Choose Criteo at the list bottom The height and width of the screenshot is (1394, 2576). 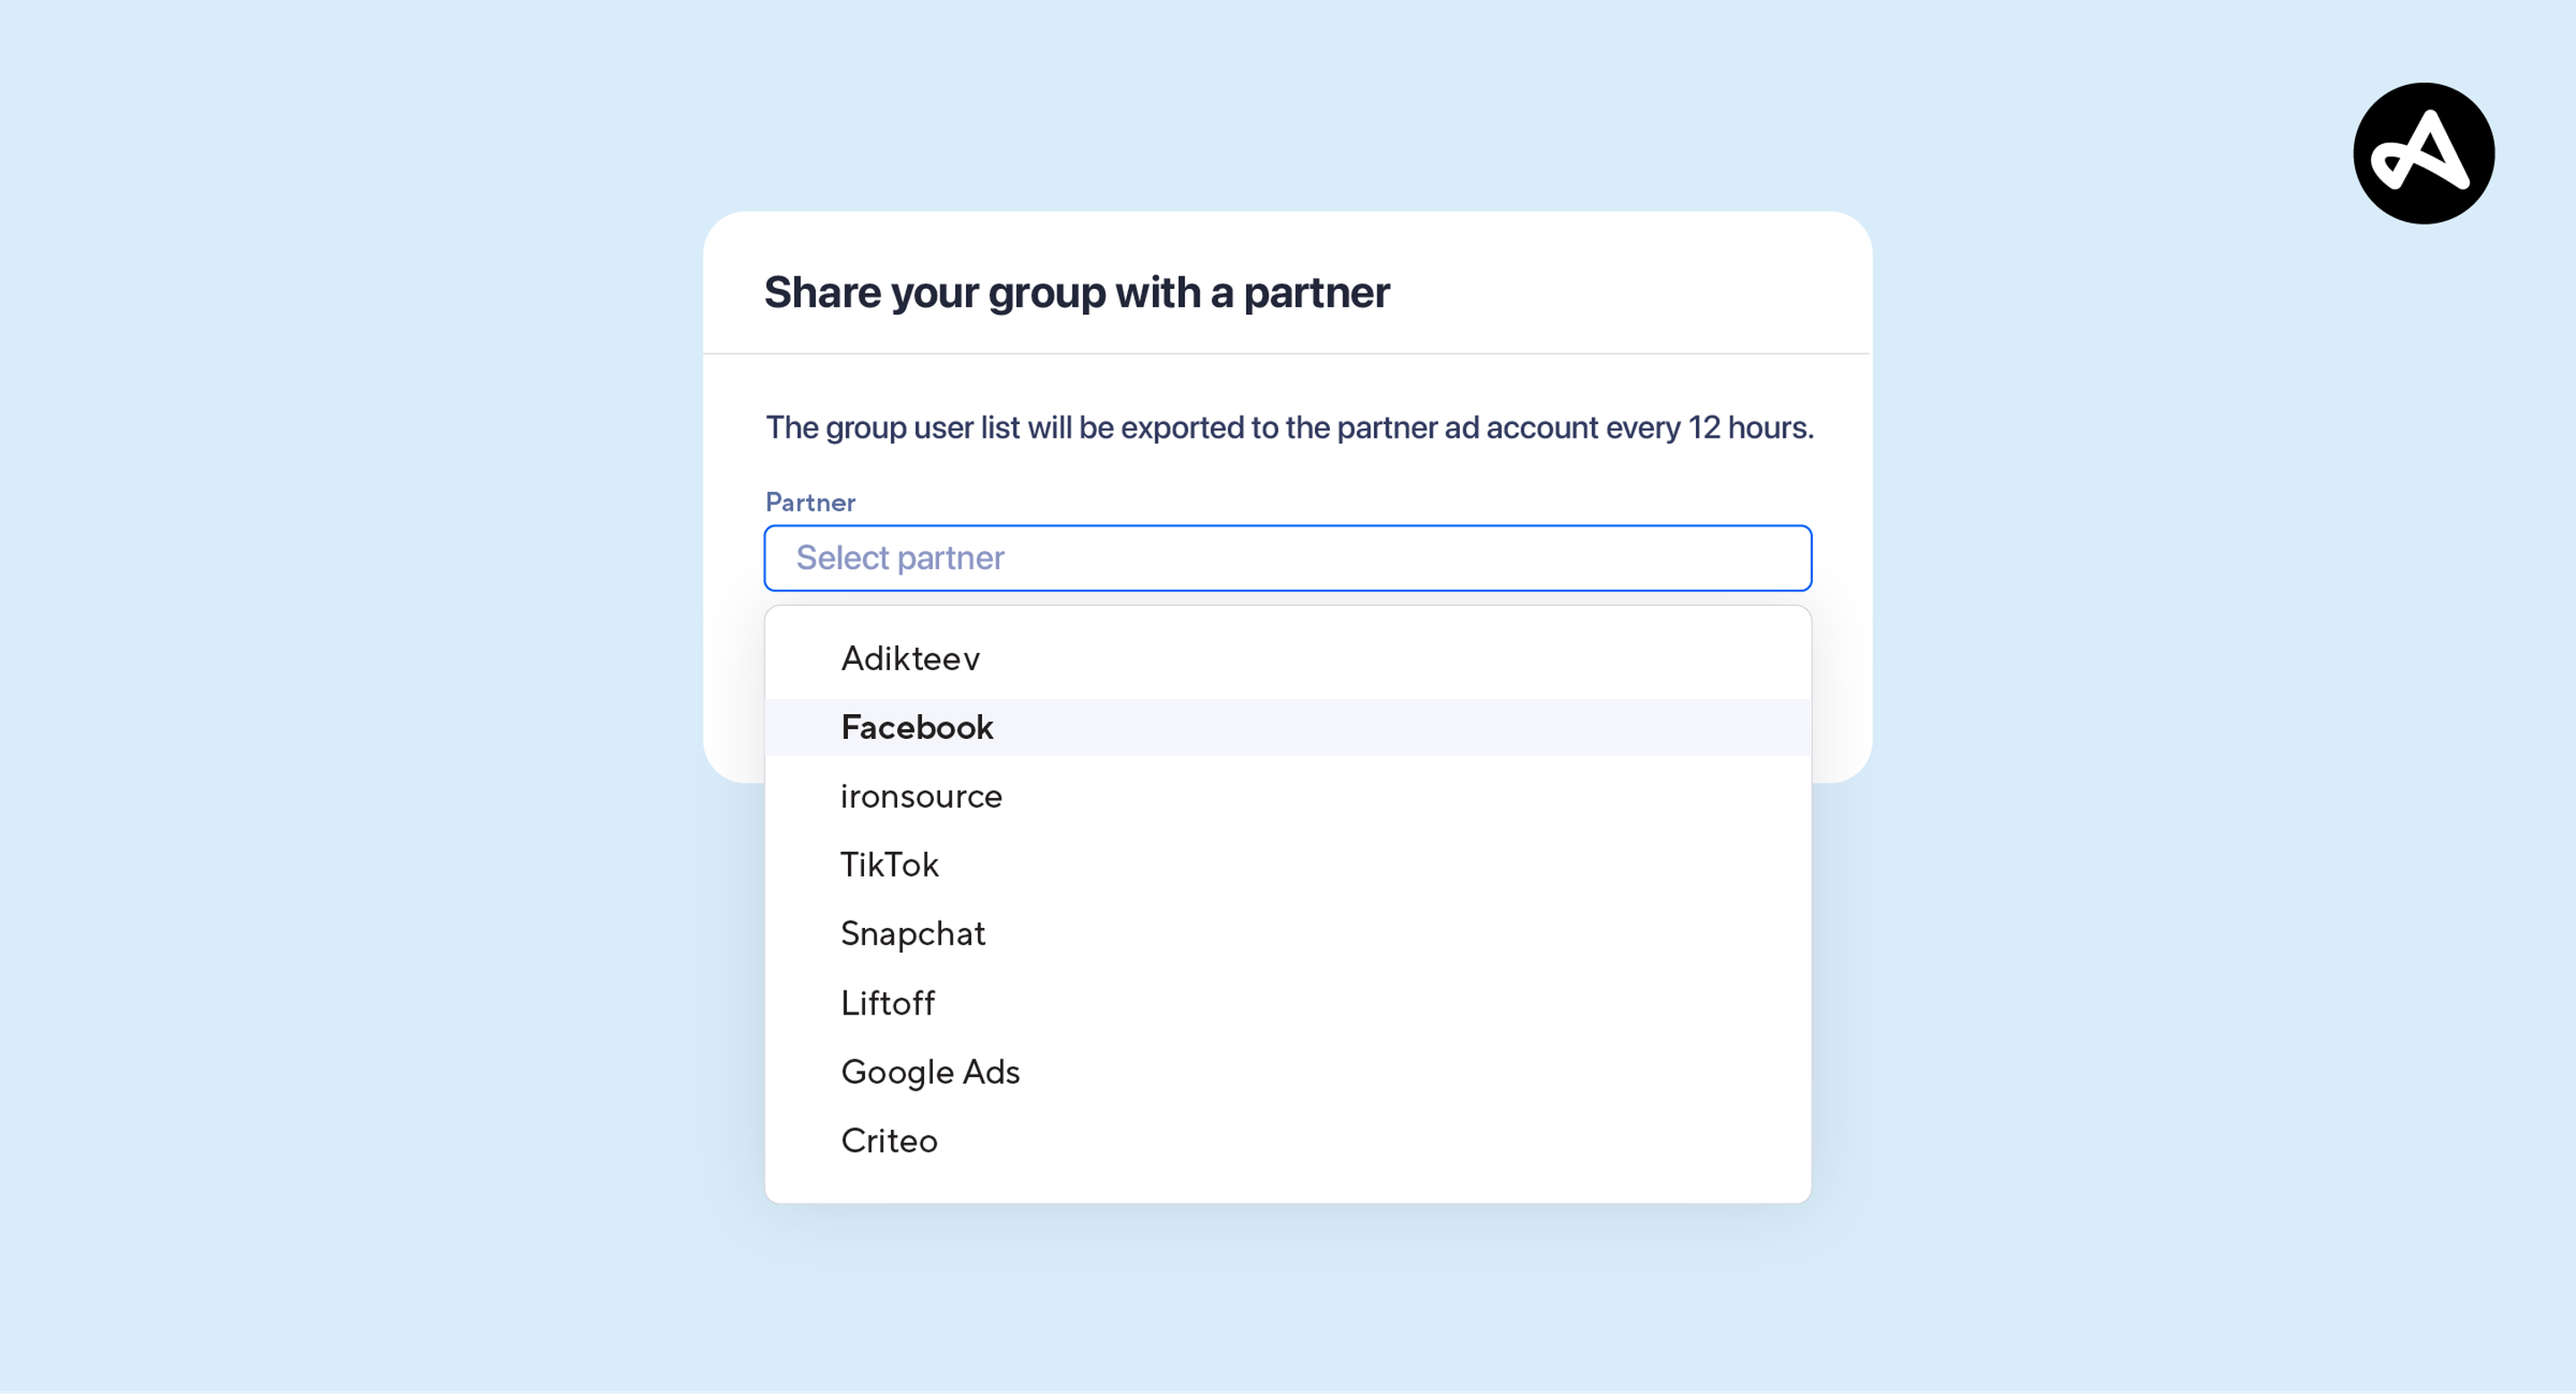tap(889, 1140)
